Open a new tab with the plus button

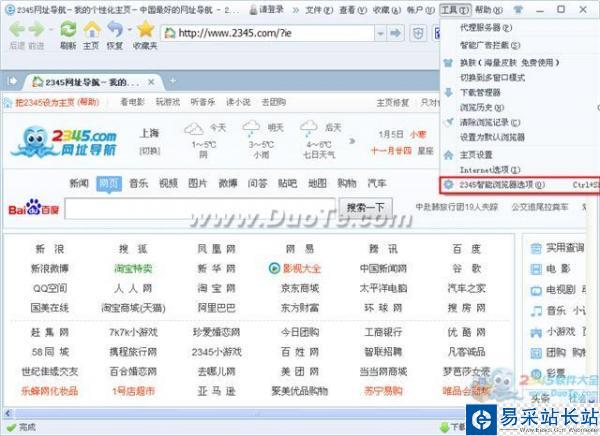[x=173, y=81]
